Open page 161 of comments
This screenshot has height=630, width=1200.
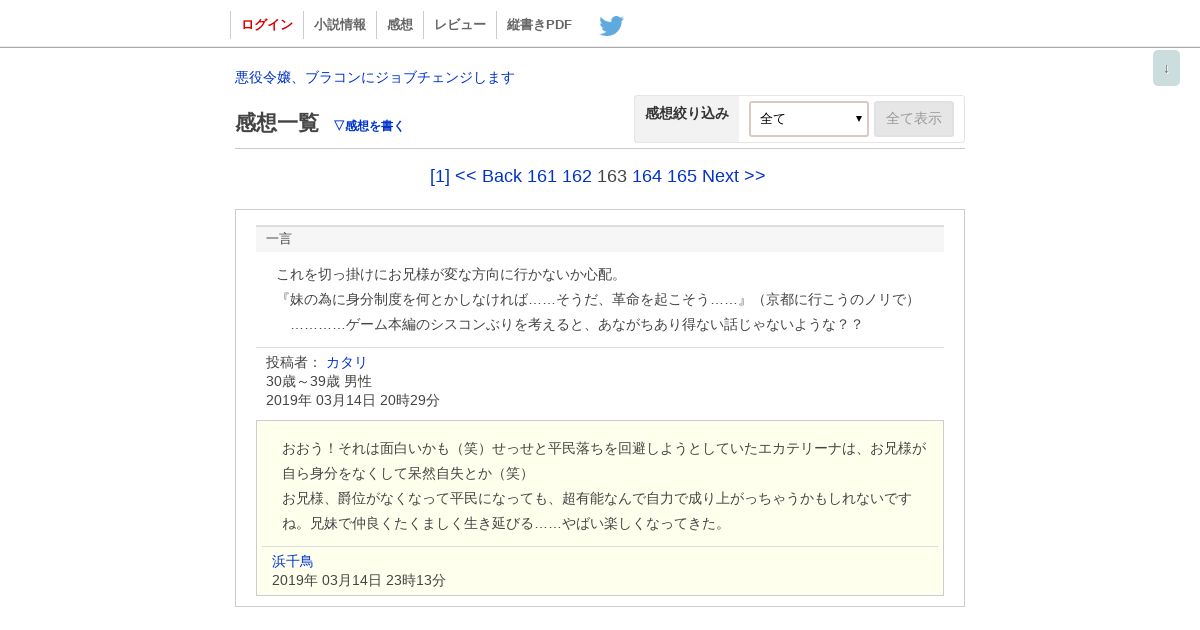542,176
